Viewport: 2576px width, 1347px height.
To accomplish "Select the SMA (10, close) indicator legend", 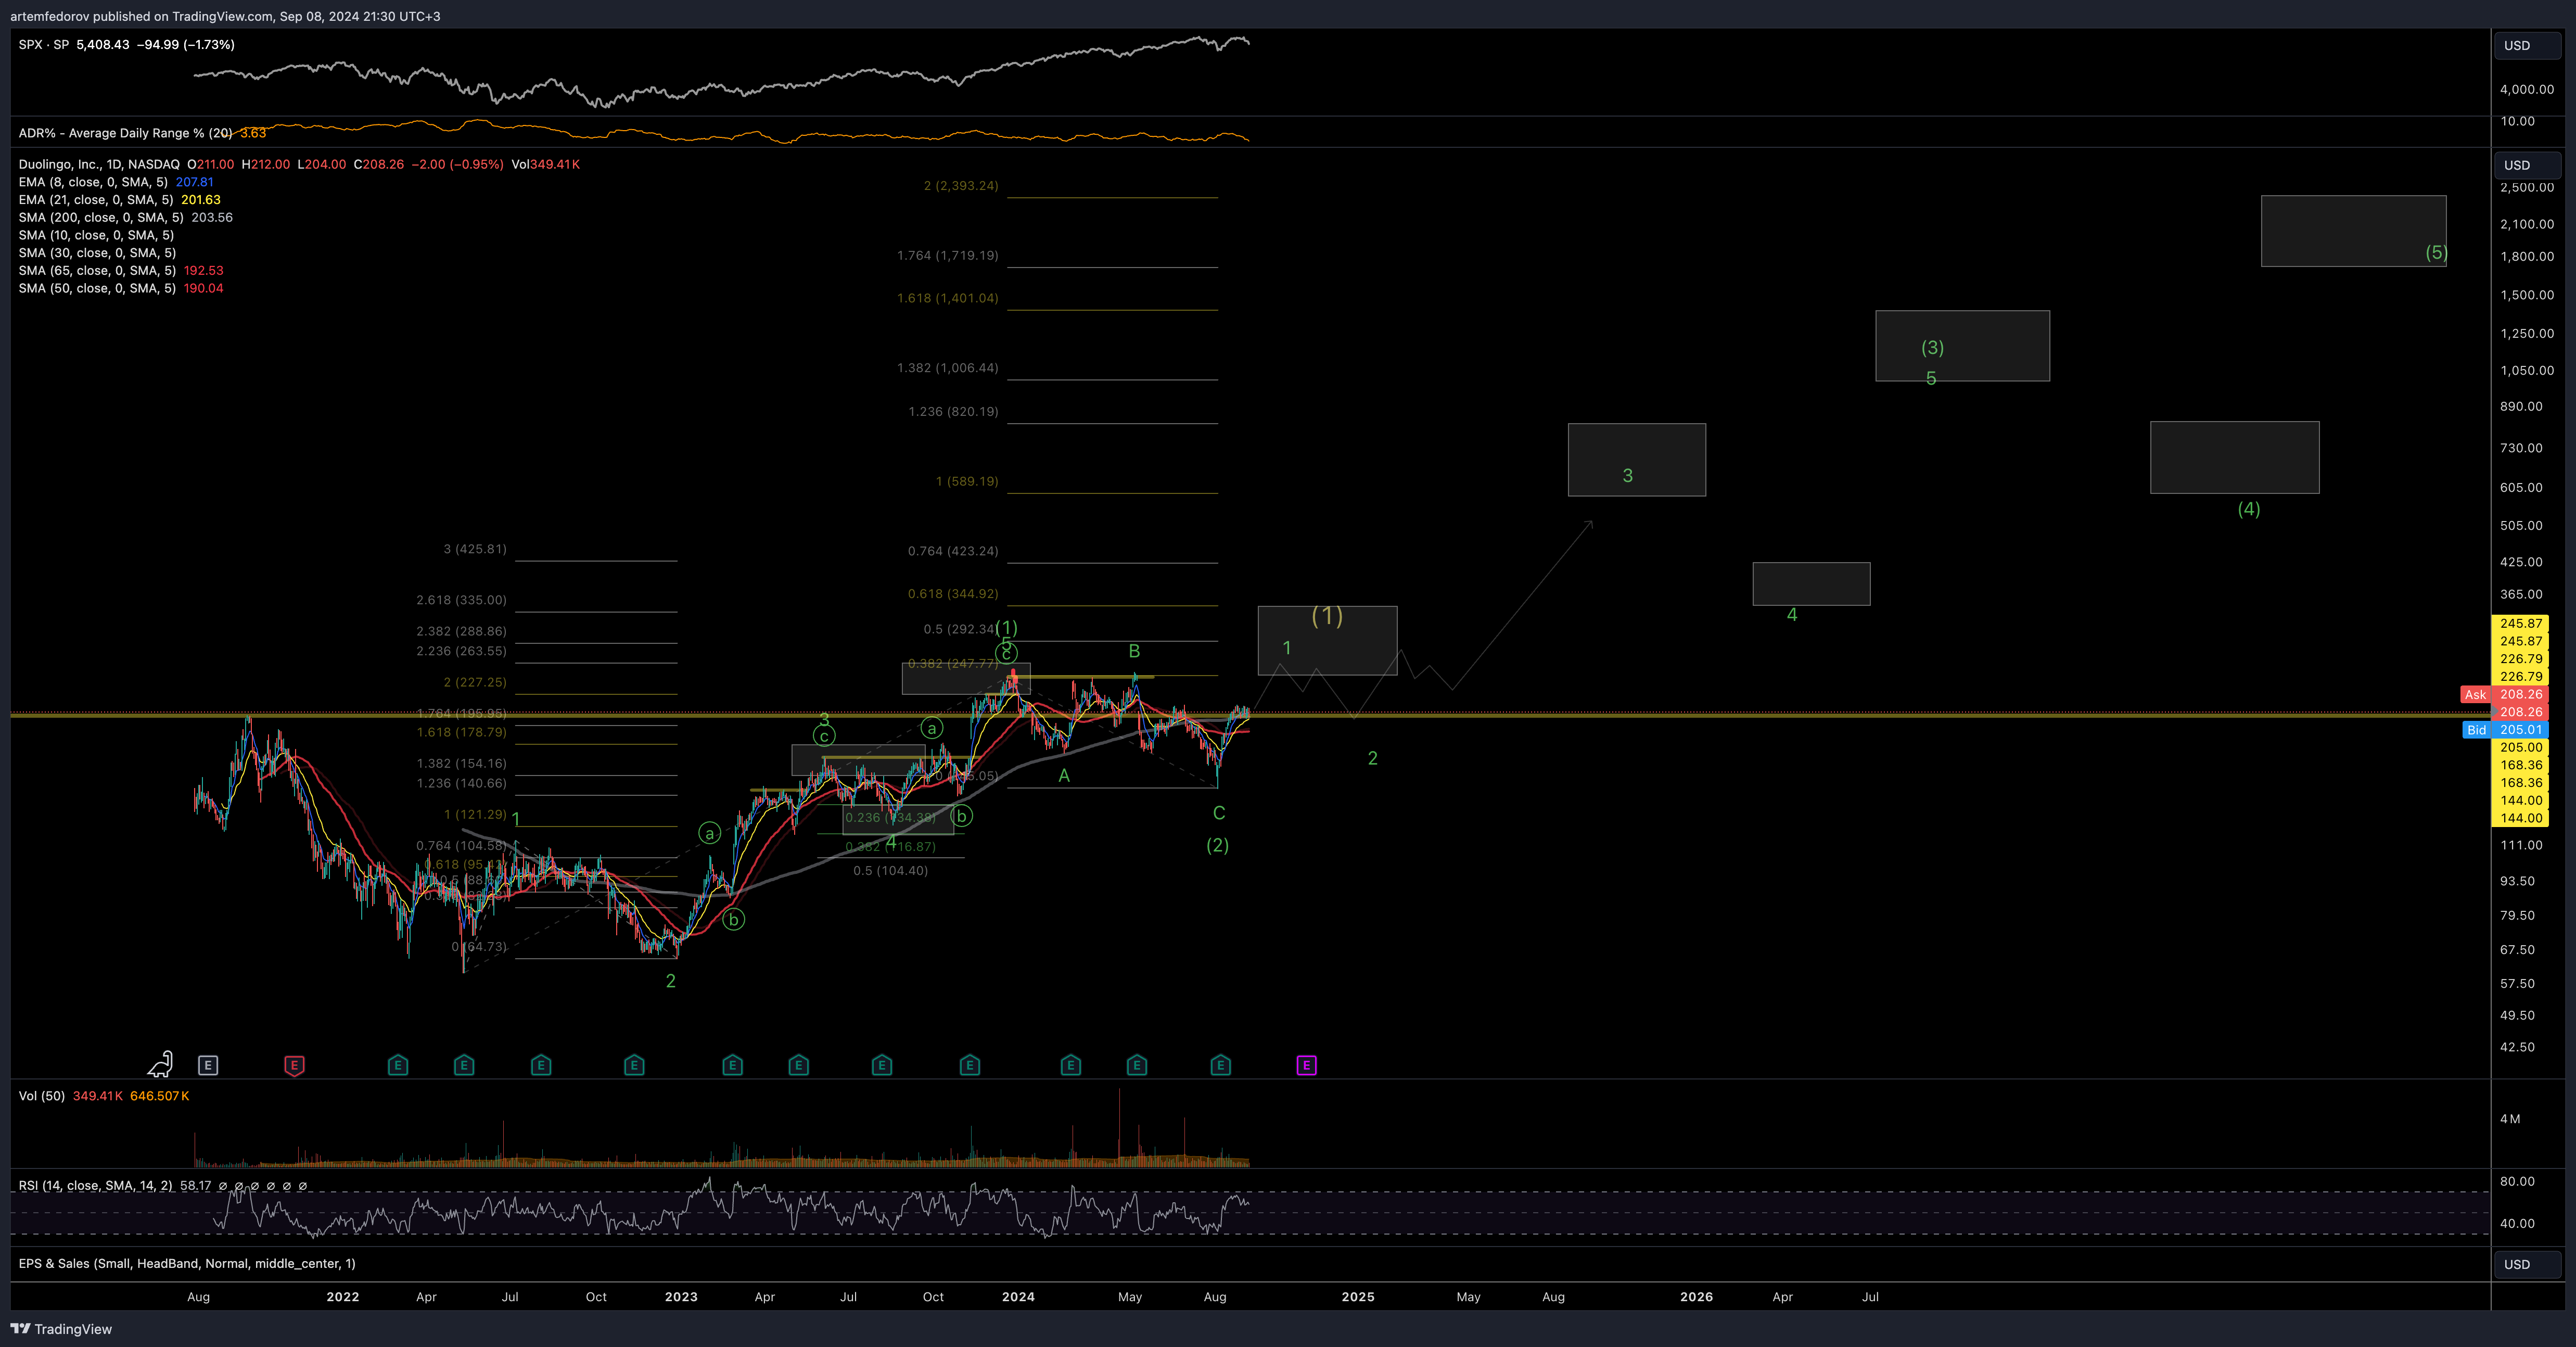I will click(96, 235).
